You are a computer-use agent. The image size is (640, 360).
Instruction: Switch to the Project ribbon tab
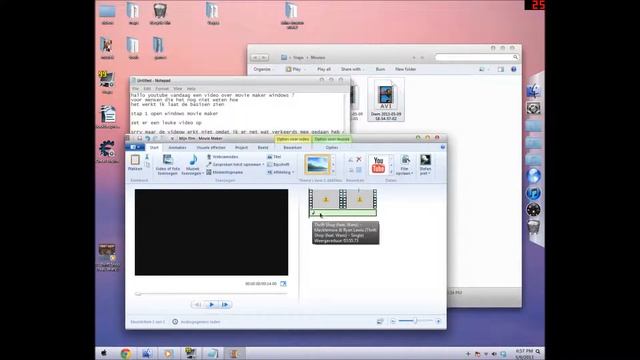click(241, 147)
